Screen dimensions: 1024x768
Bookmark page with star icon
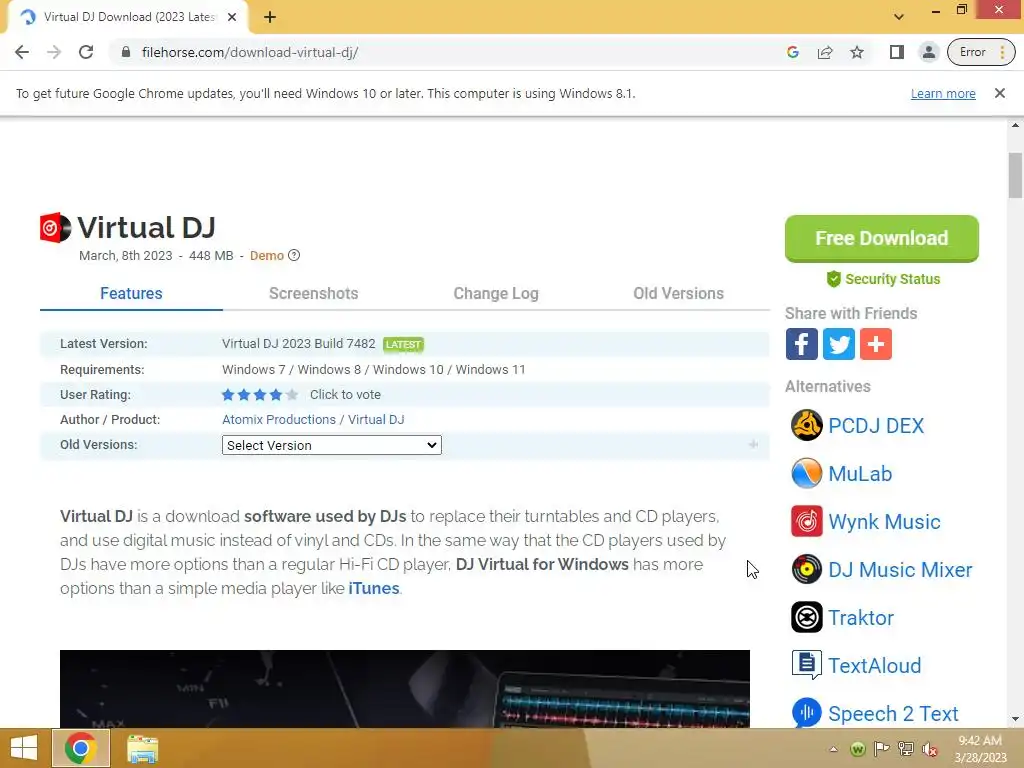[x=857, y=52]
